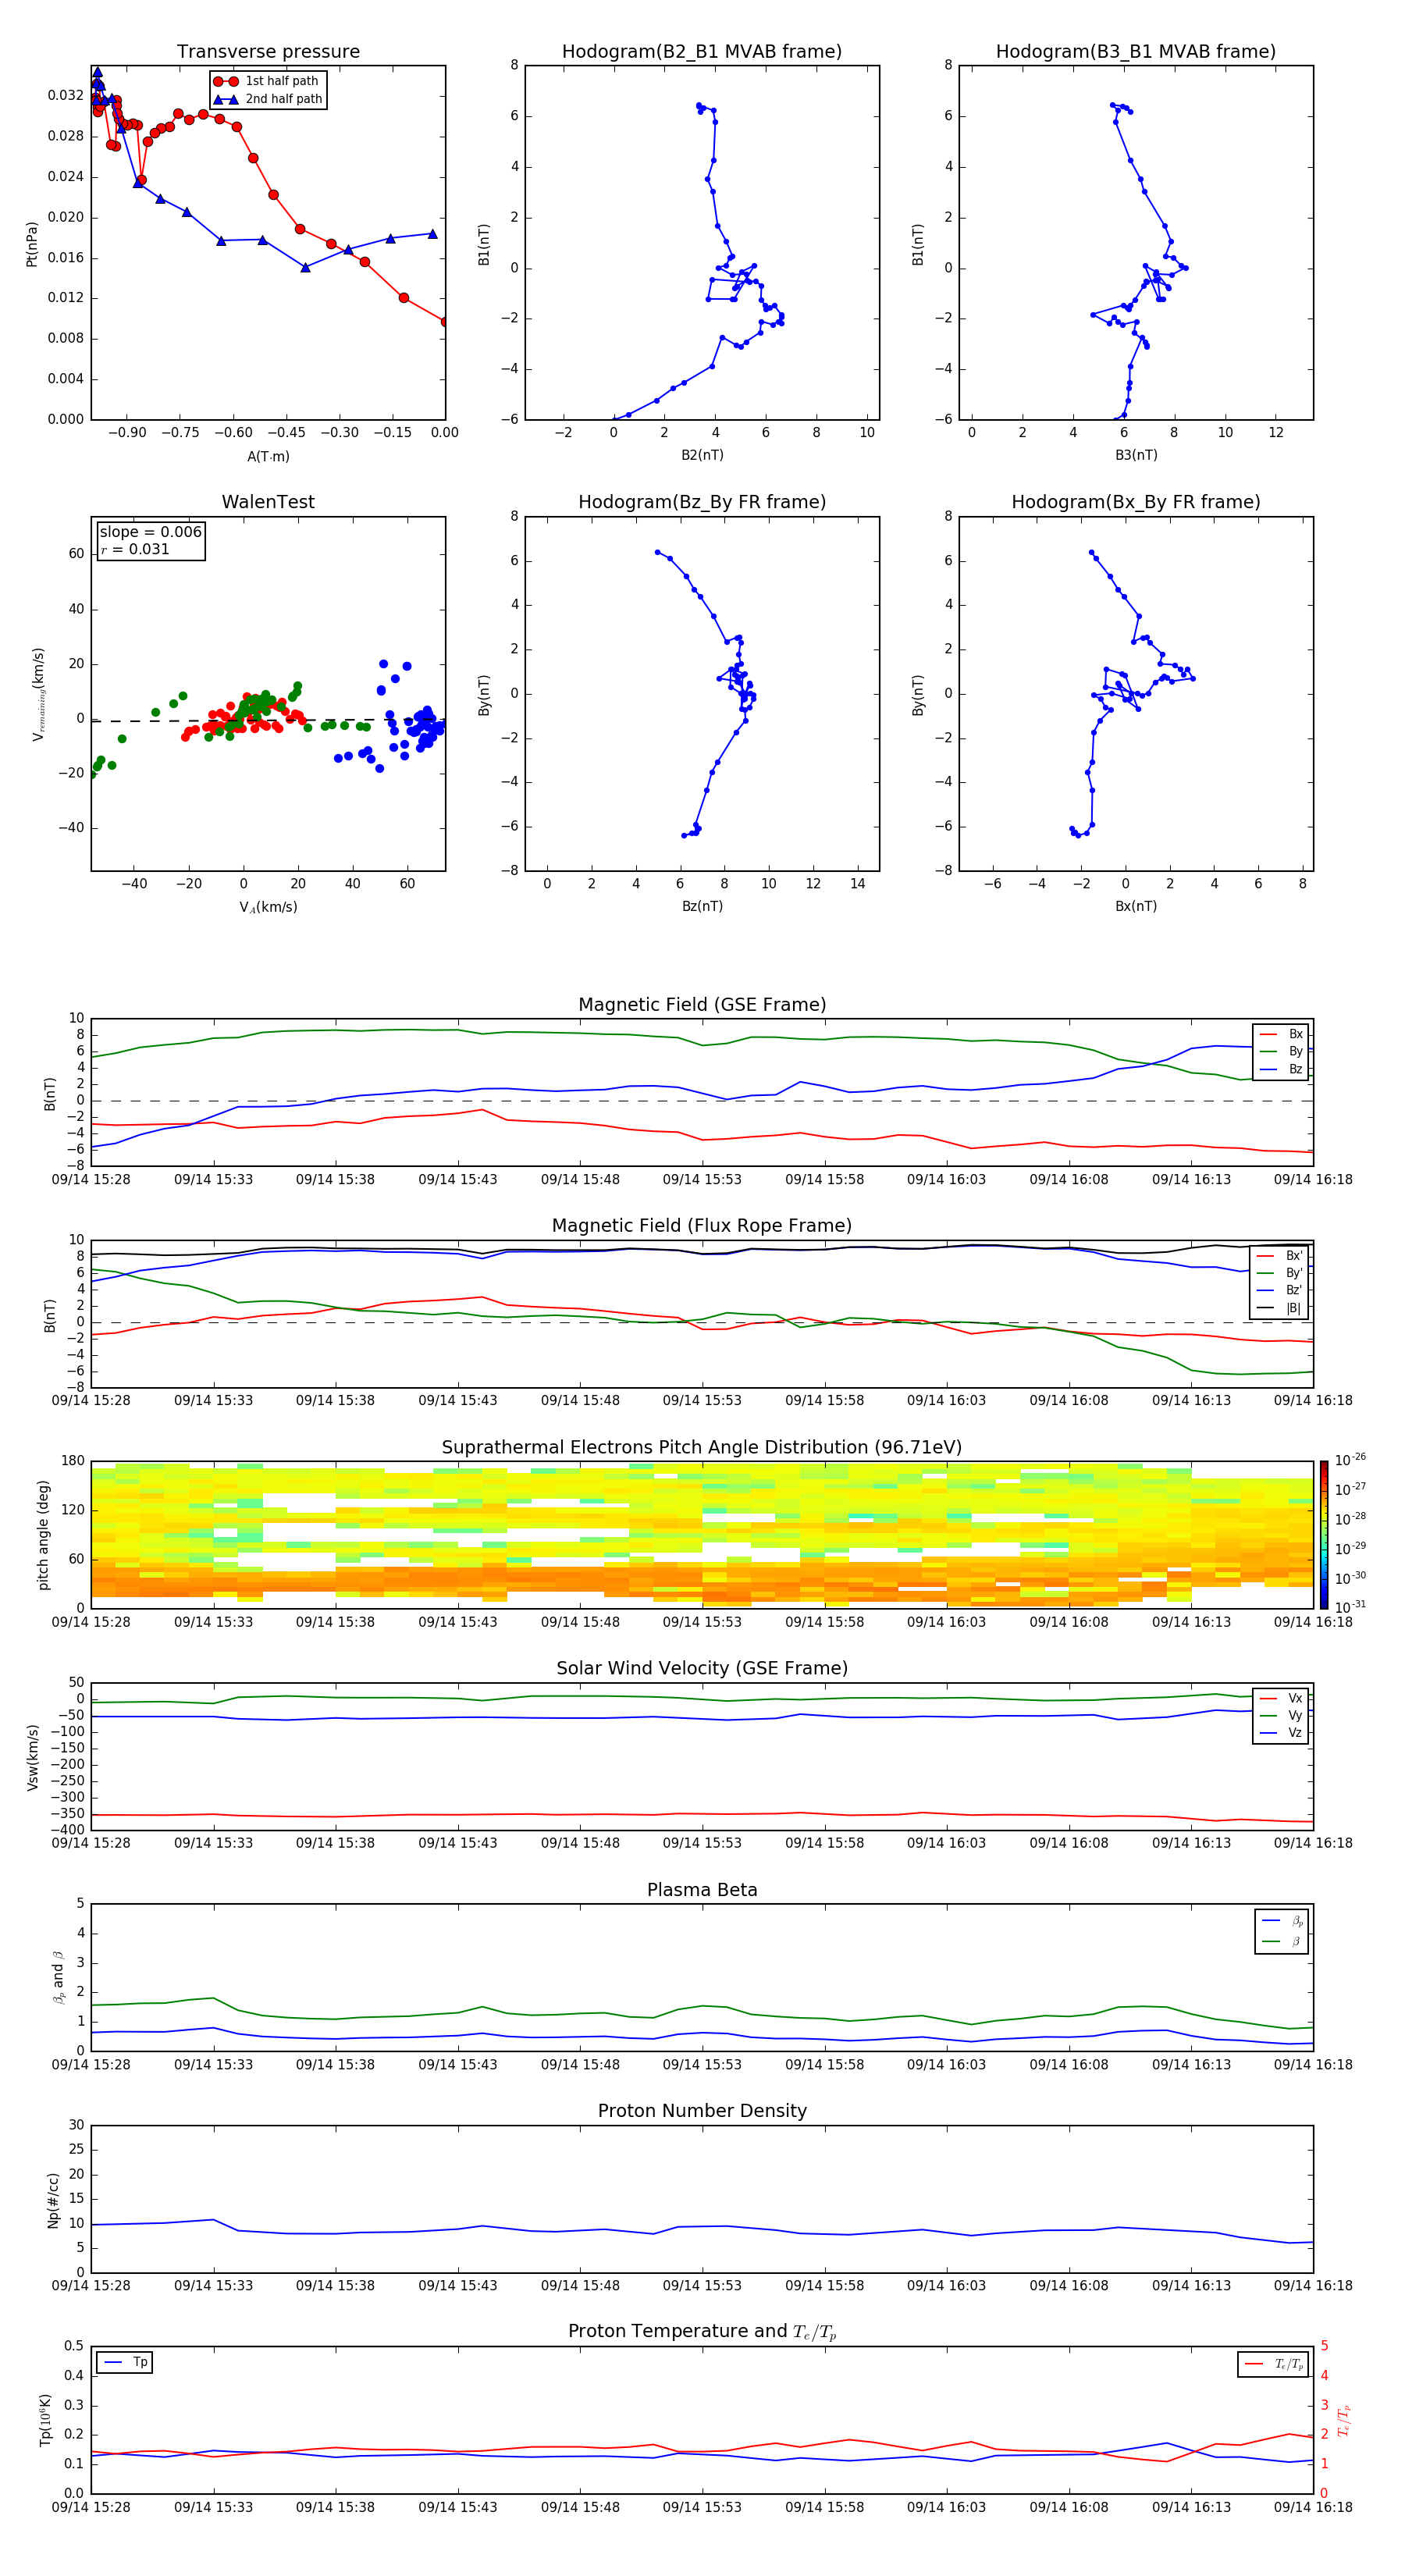Click the '0.032' tick on Transverse pressure axis
Screen dimensions: 1405x2576
point(66,96)
